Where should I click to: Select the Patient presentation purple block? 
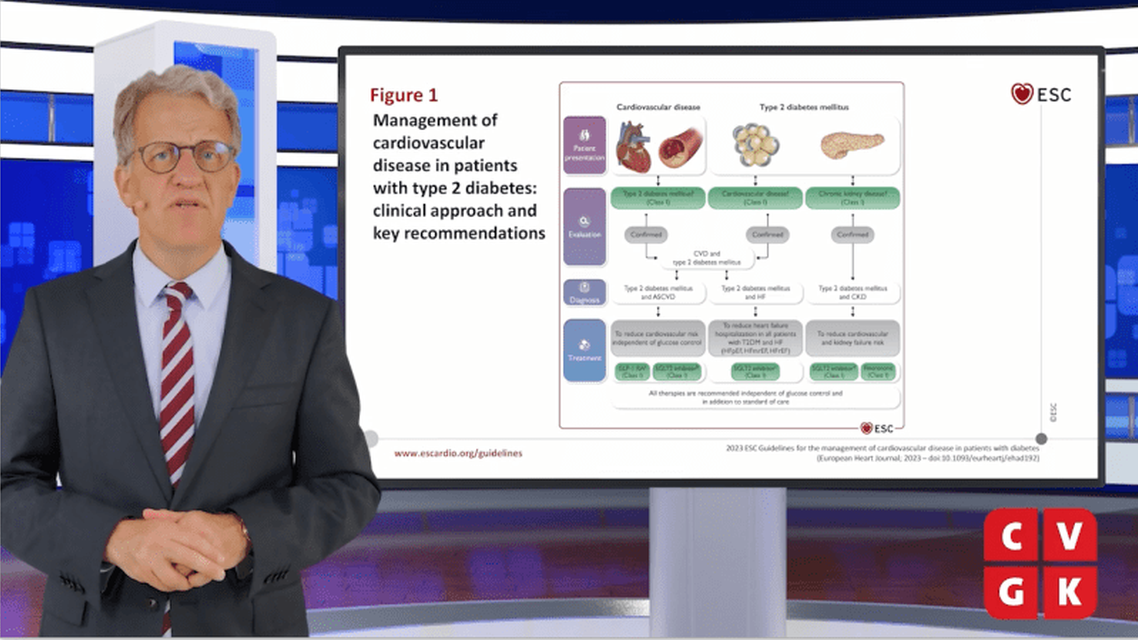584,145
